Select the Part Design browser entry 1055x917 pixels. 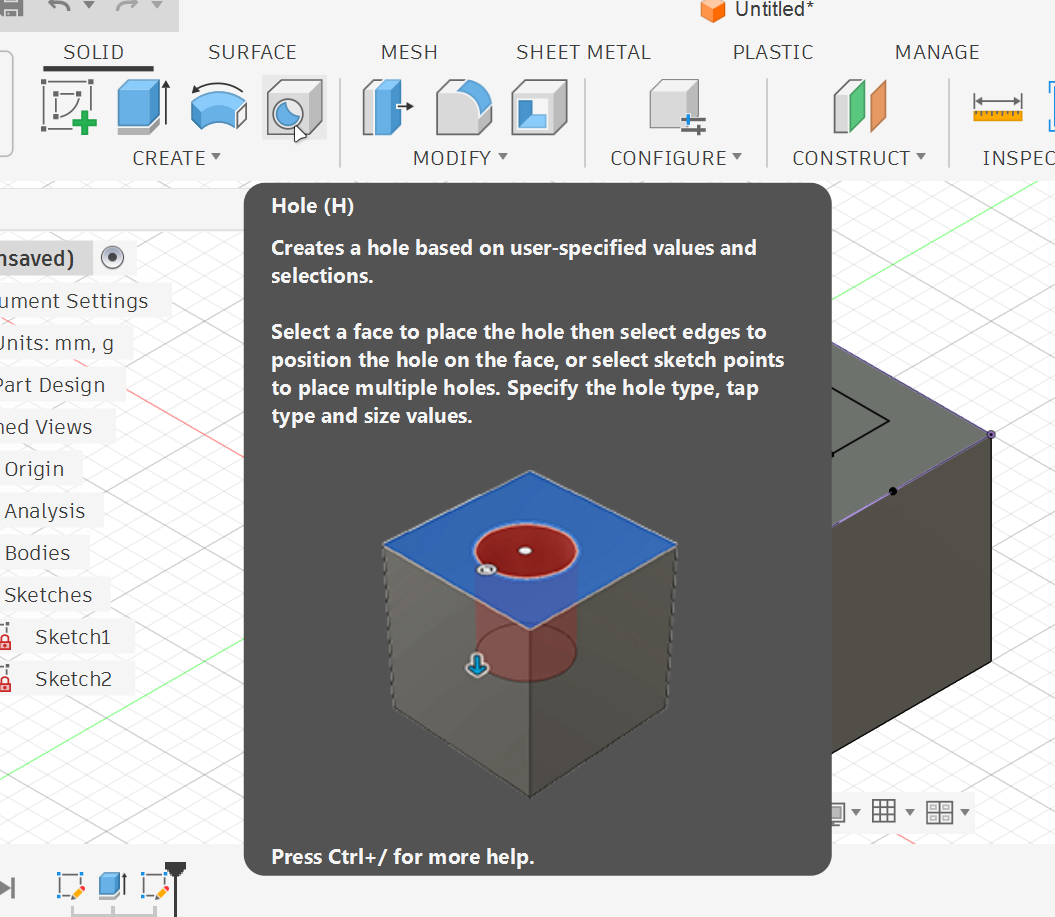(52, 385)
